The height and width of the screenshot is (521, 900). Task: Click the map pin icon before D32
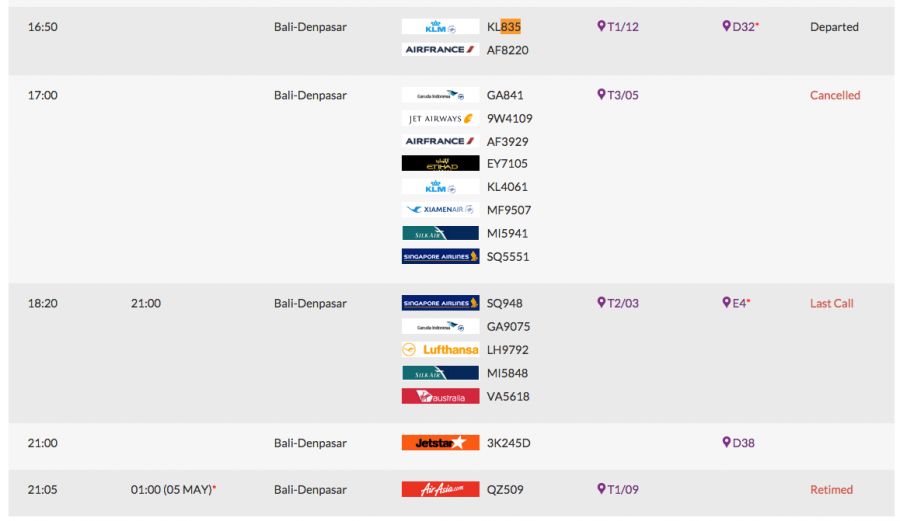coord(726,26)
